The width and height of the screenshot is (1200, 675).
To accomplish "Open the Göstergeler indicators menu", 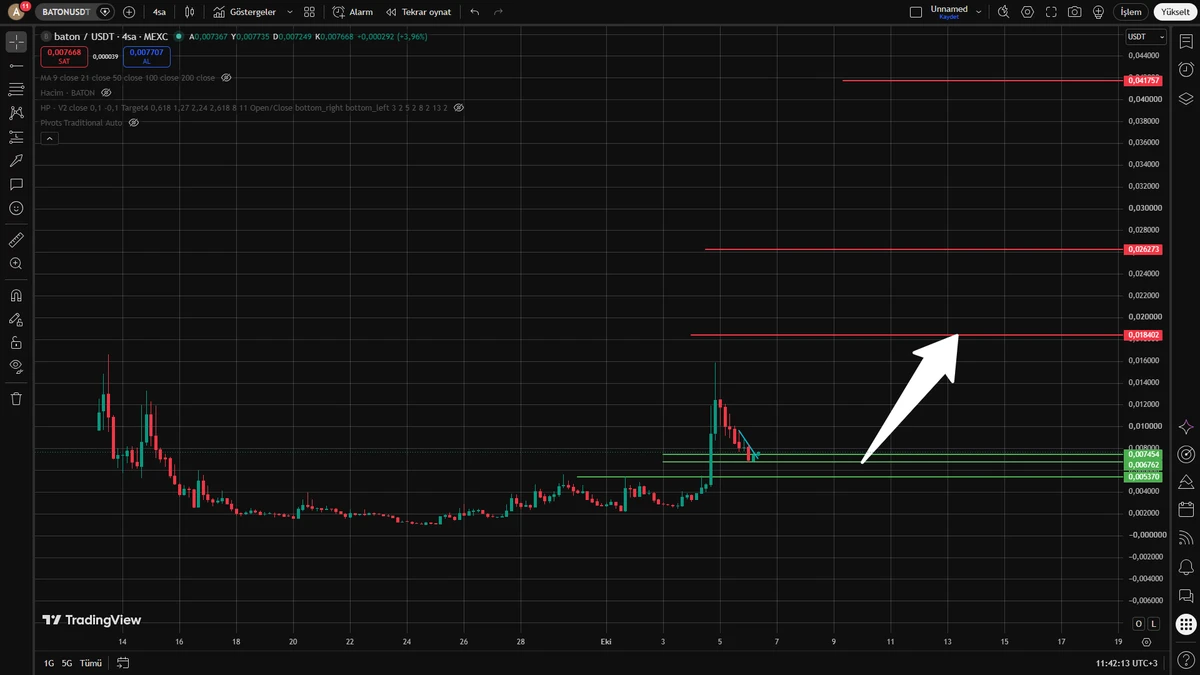I will tap(245, 12).
